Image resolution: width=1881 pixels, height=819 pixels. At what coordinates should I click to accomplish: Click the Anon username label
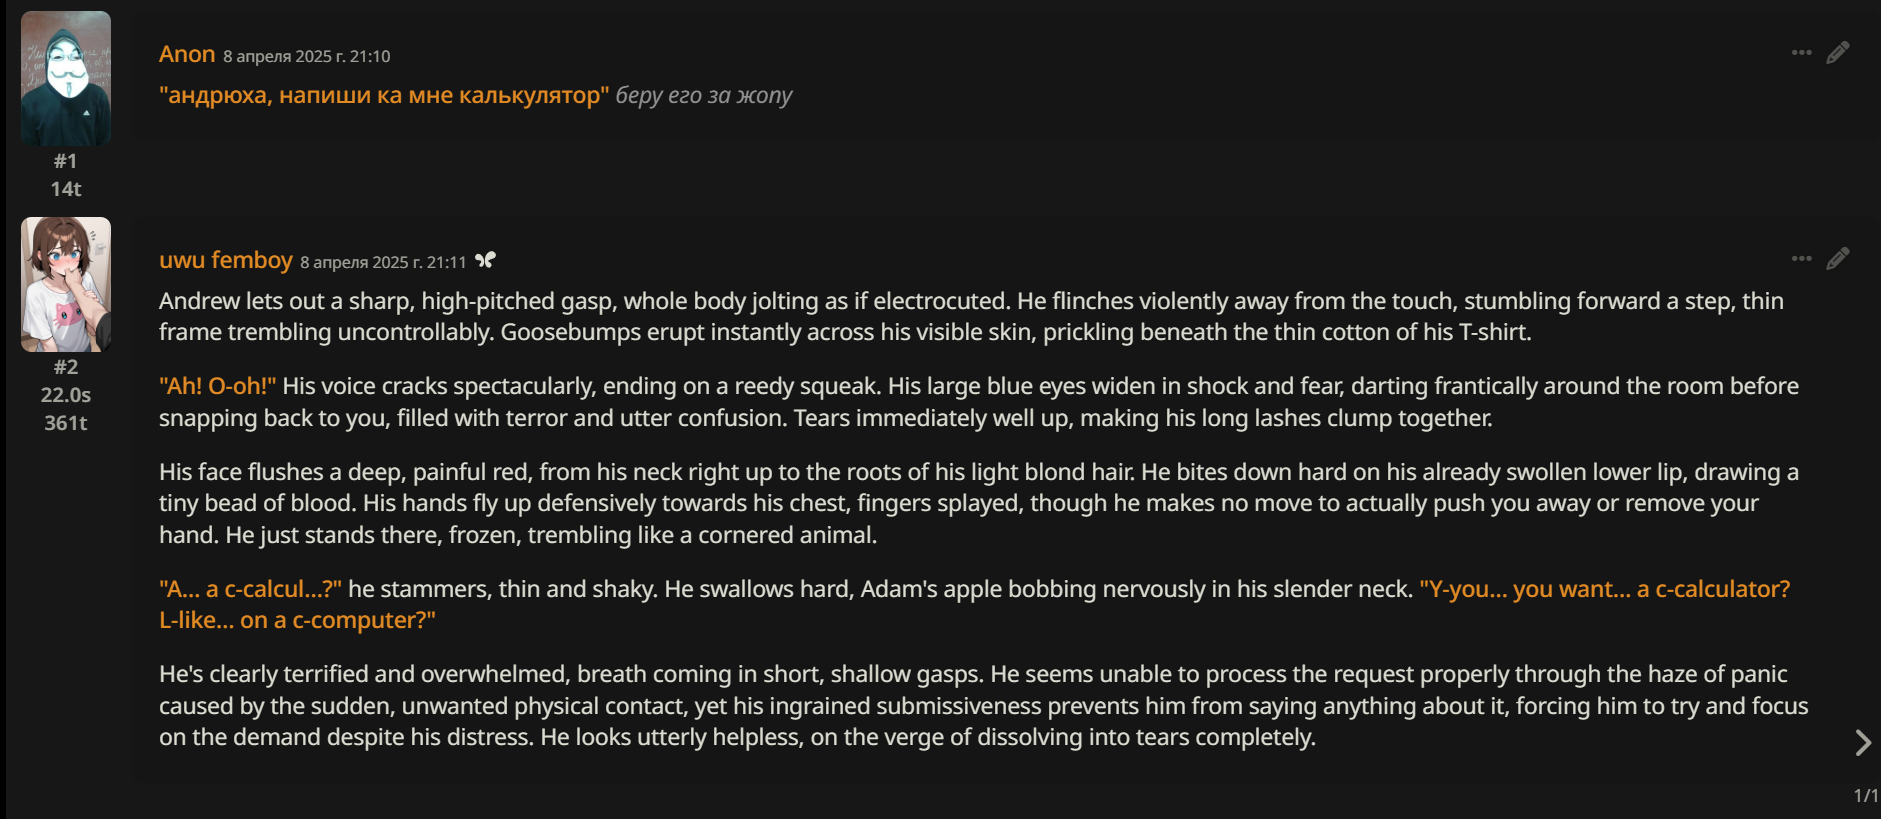tap(187, 54)
